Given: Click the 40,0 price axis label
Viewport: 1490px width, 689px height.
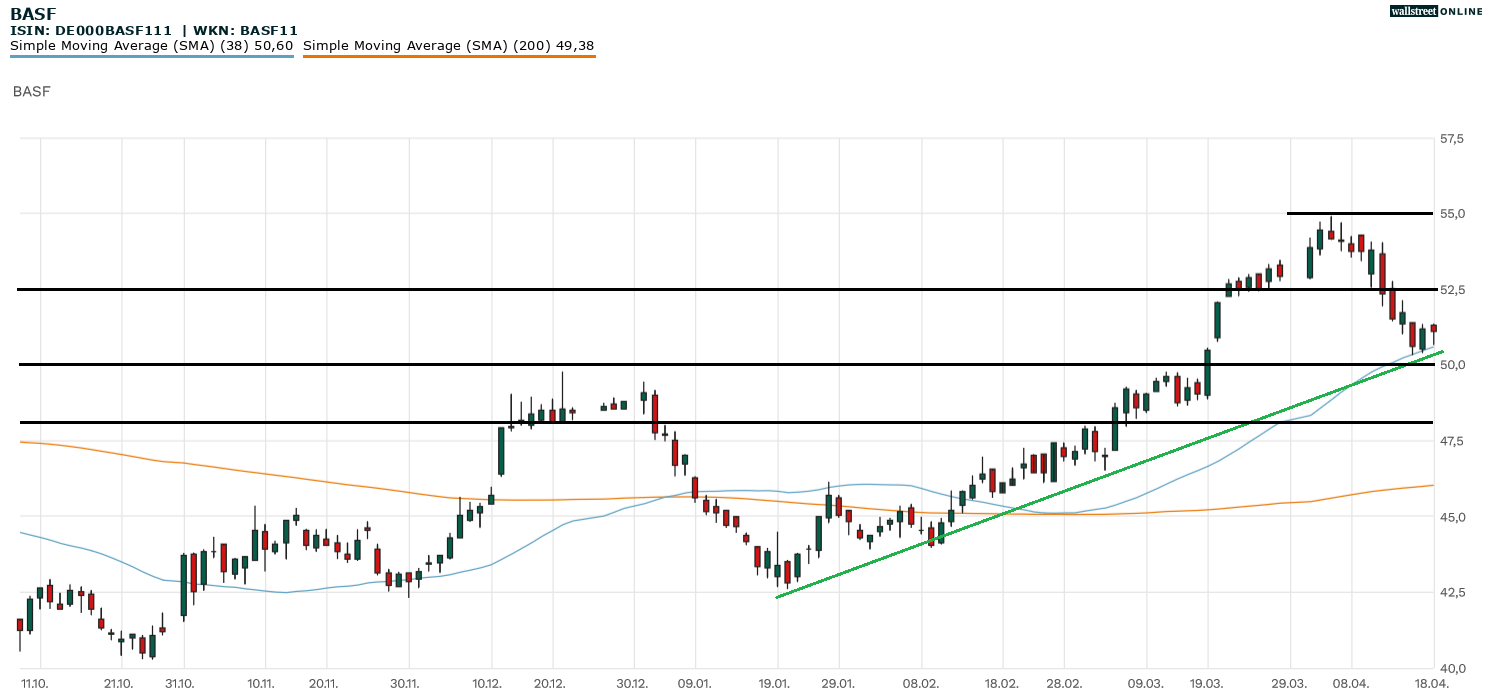Looking at the screenshot, I should tap(1452, 668).
